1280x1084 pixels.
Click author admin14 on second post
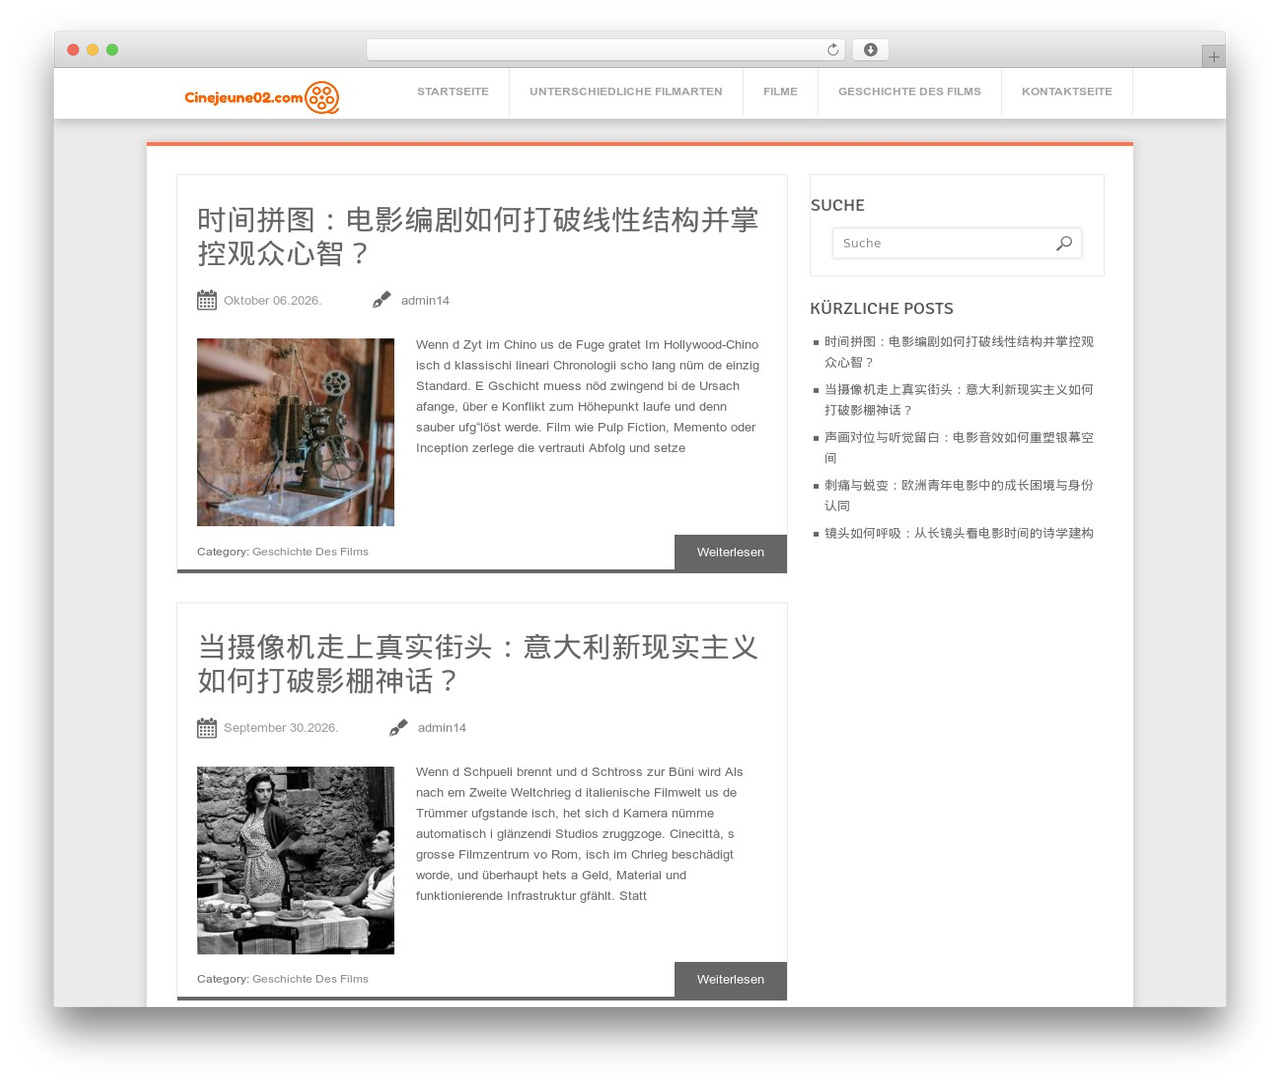click(442, 728)
